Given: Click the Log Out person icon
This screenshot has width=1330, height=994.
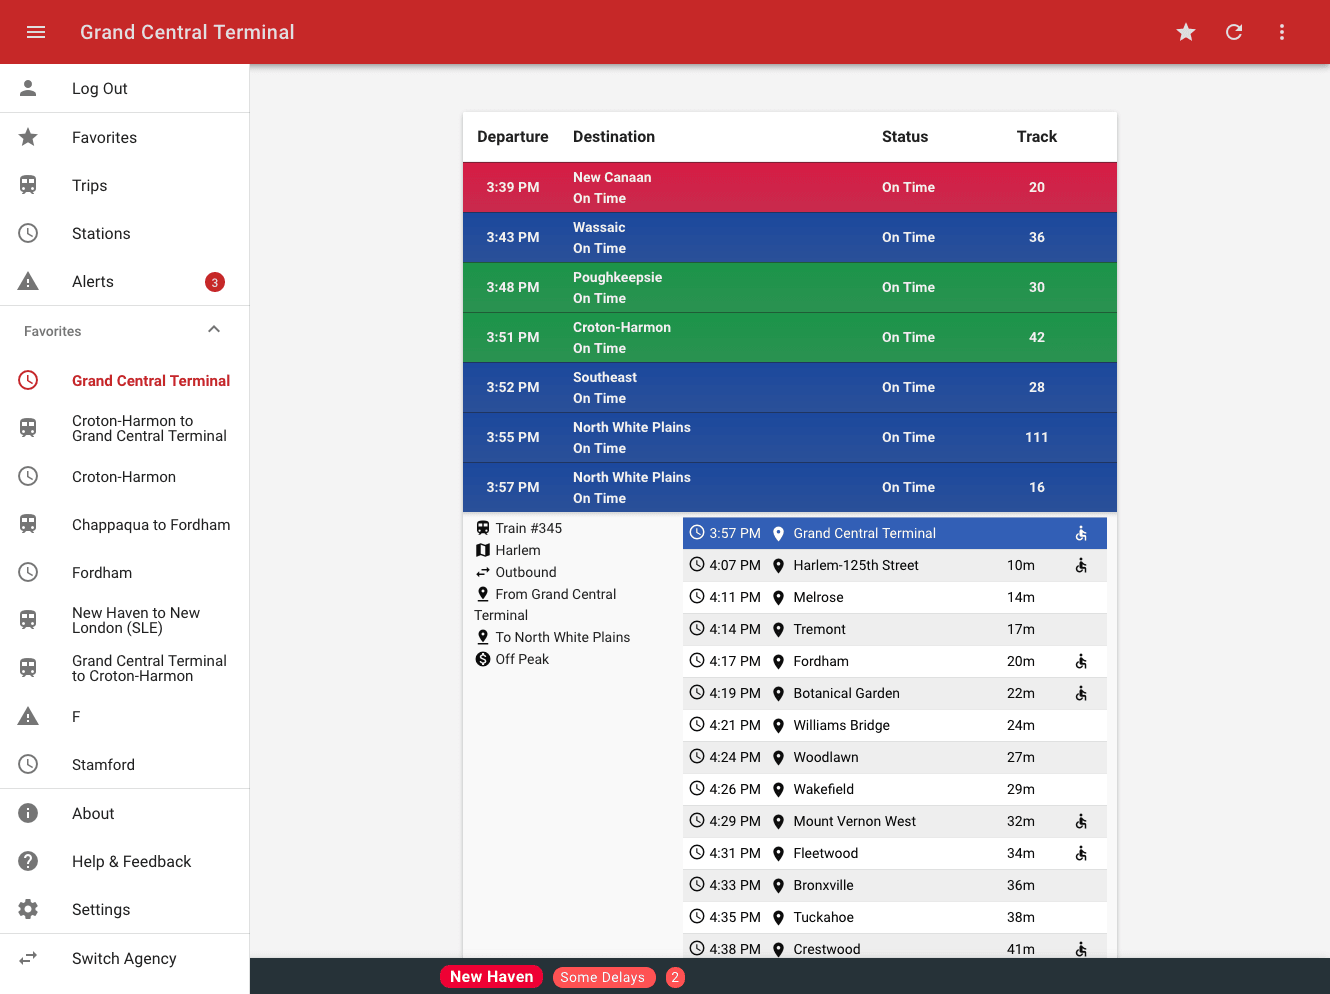Looking at the screenshot, I should (28, 88).
